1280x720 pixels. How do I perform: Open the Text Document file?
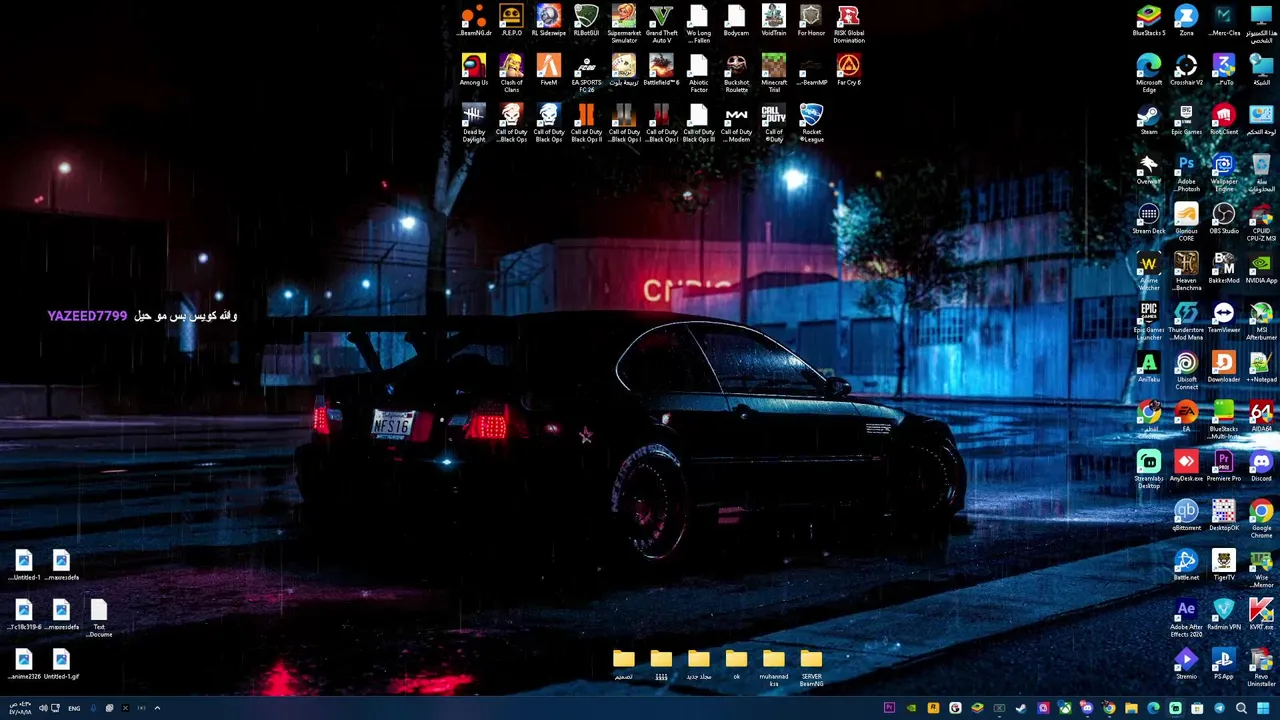98,619
